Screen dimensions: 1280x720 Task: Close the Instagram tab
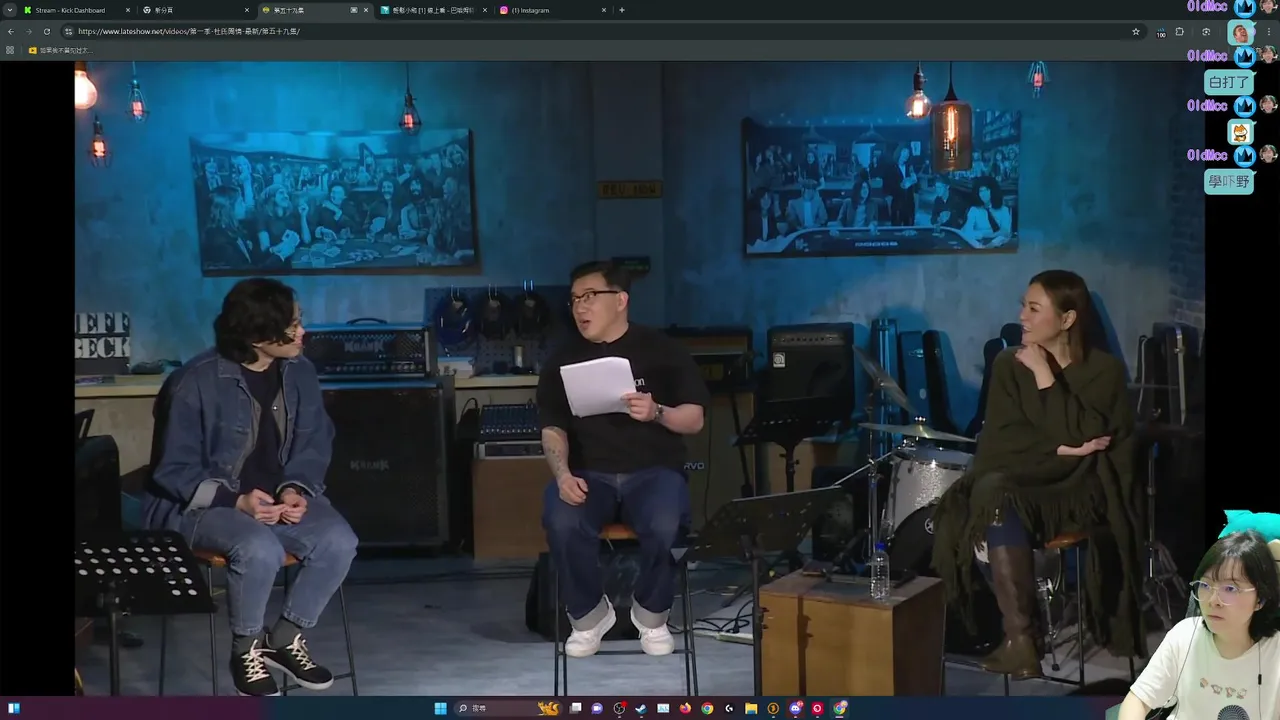(x=604, y=10)
